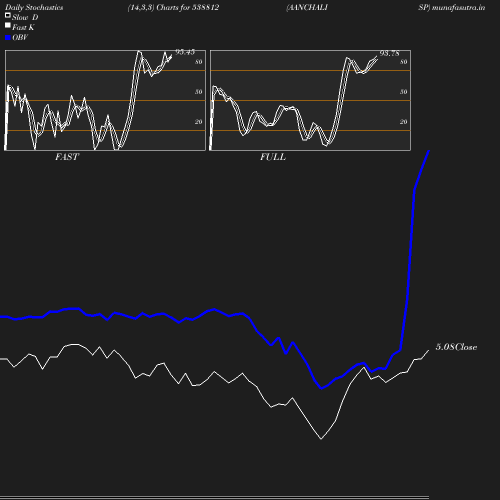Click the Slow D legend swatch
The height and width of the screenshot is (500, 500).
pos(8,15)
